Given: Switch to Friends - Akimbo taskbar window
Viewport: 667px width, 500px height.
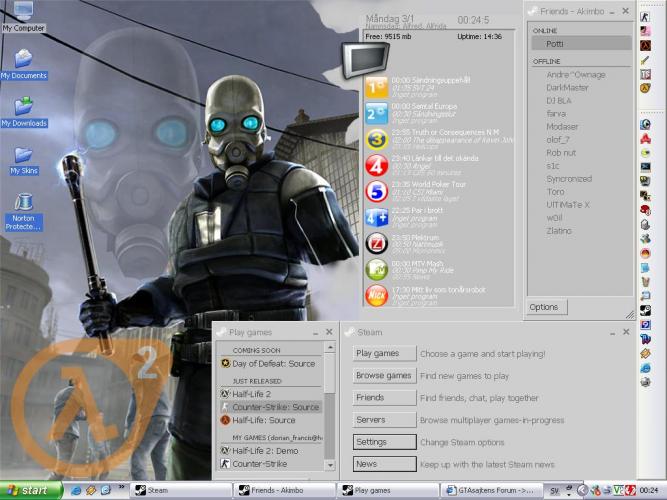Looking at the screenshot, I should point(281,490).
